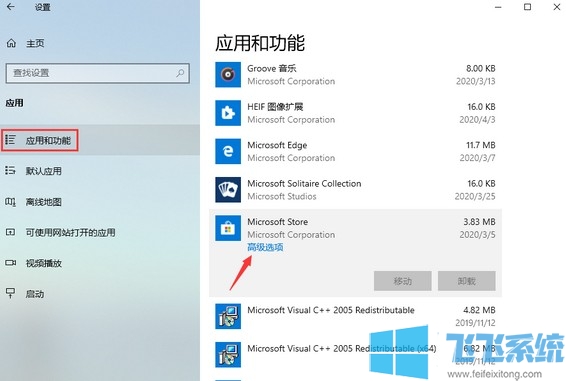Select 应用和功能 in sidebar
Viewport: 566px width, 381px height.
pos(100,140)
